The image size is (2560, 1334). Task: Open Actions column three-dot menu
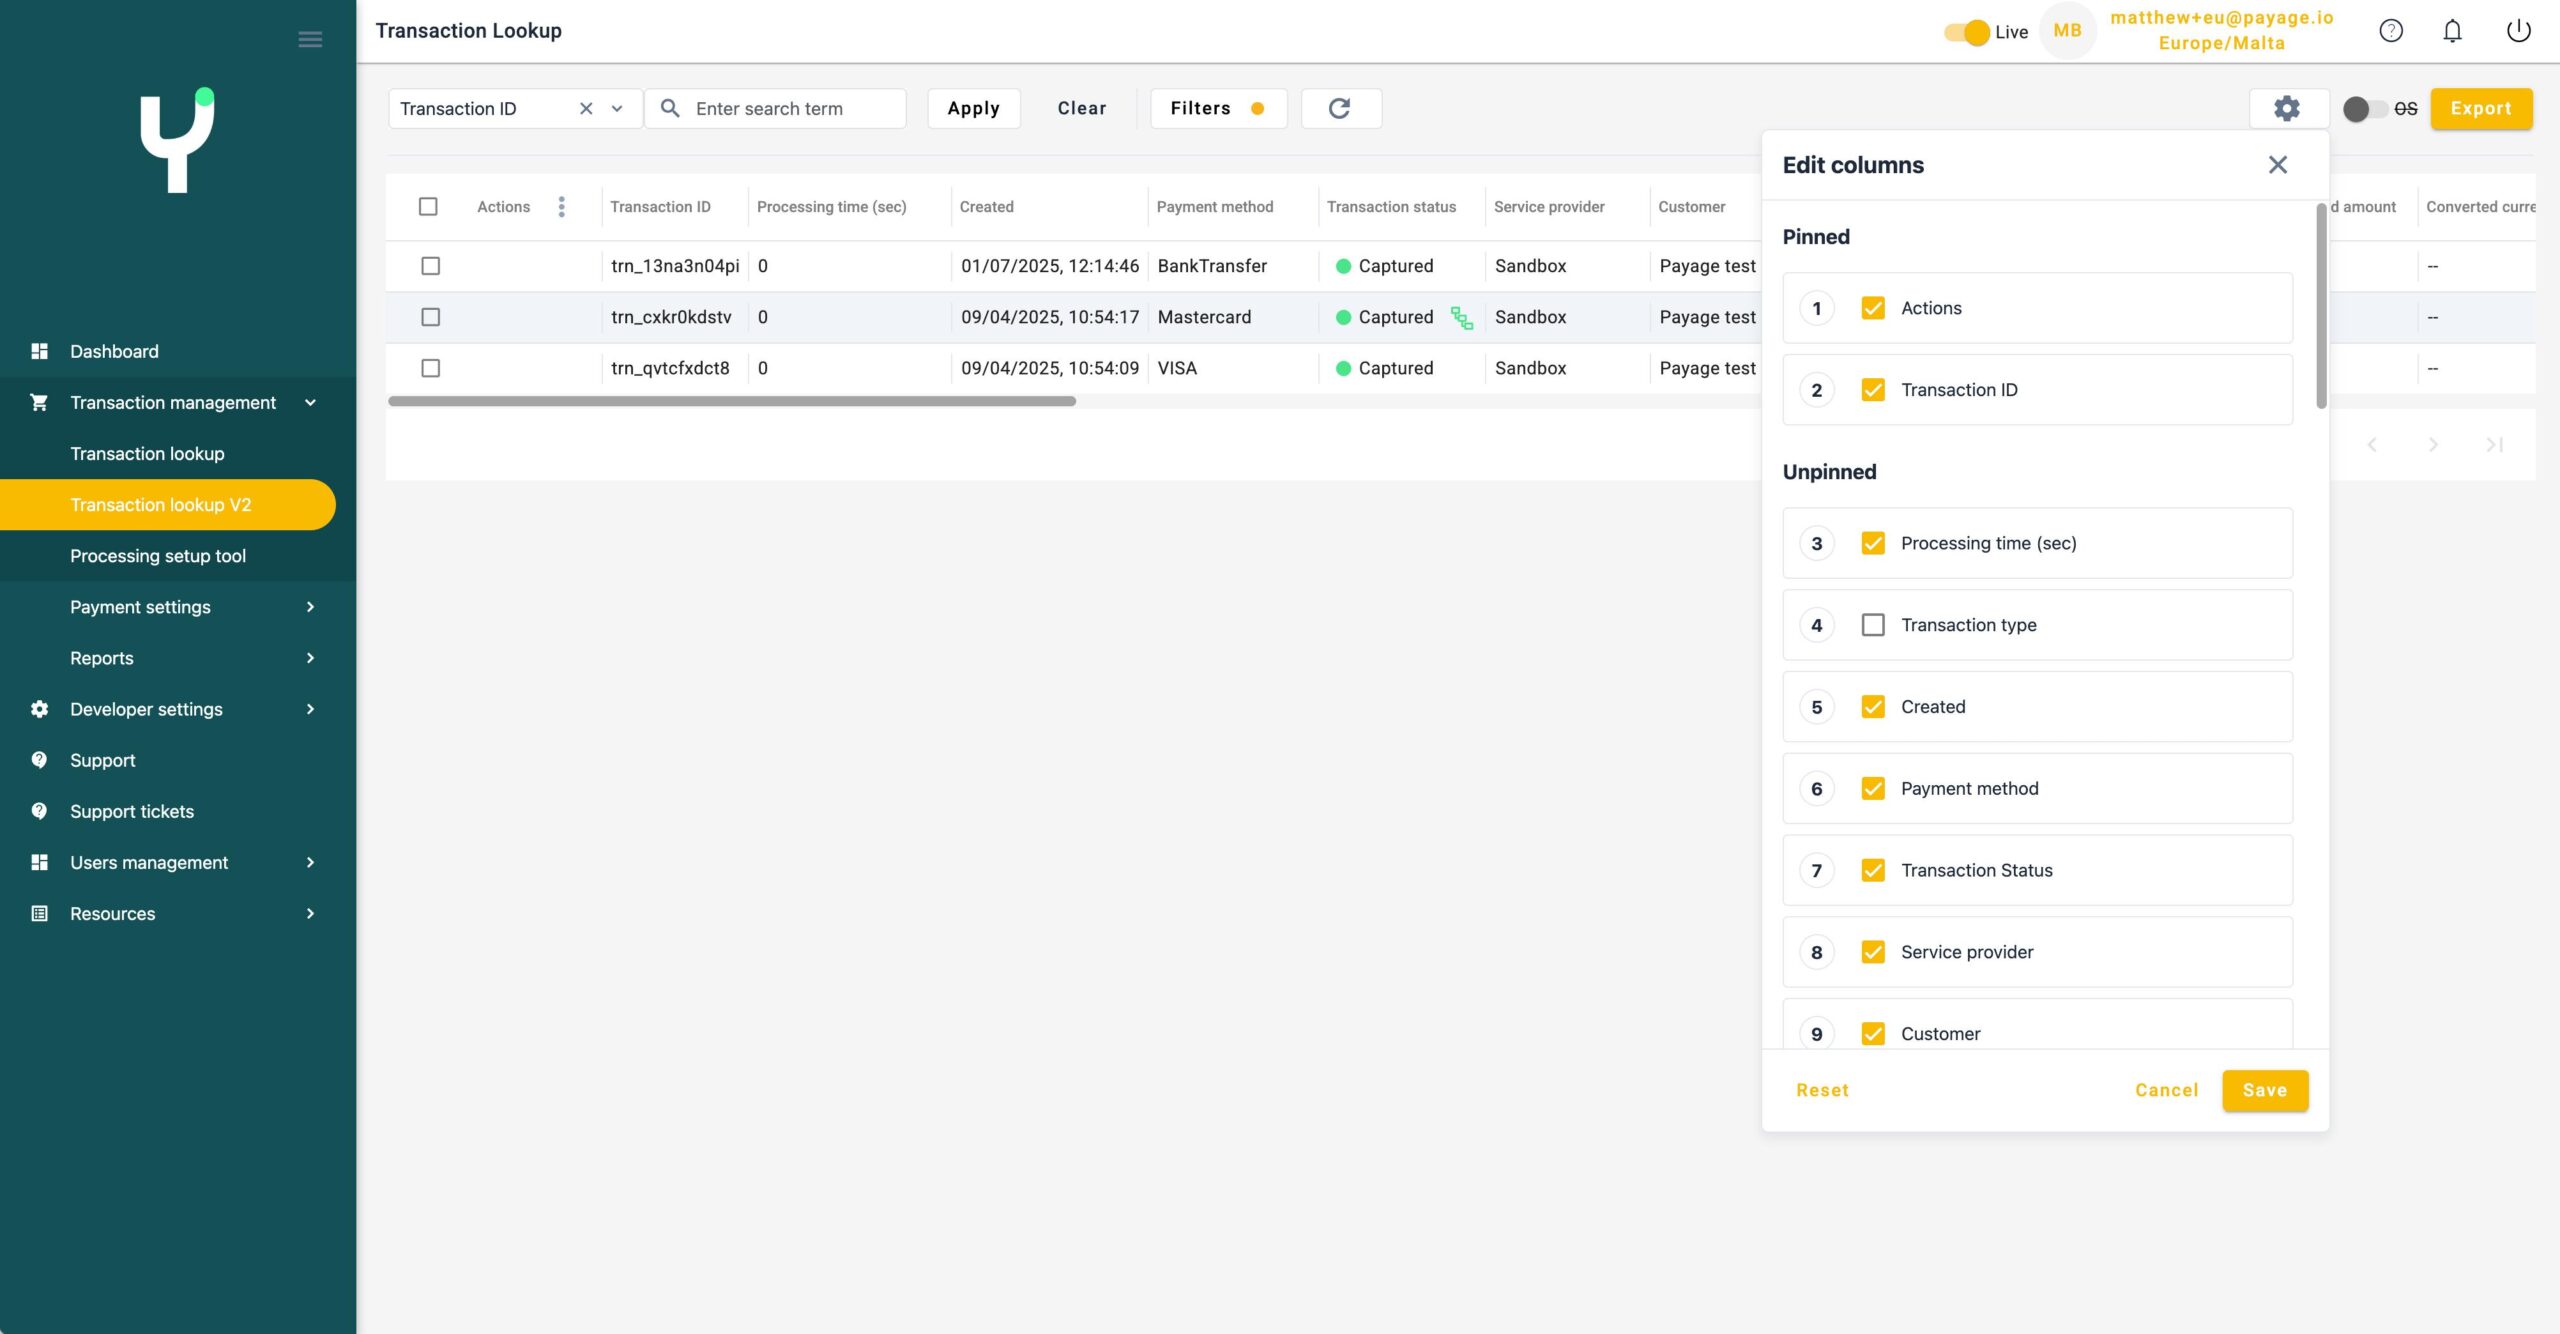coord(561,207)
